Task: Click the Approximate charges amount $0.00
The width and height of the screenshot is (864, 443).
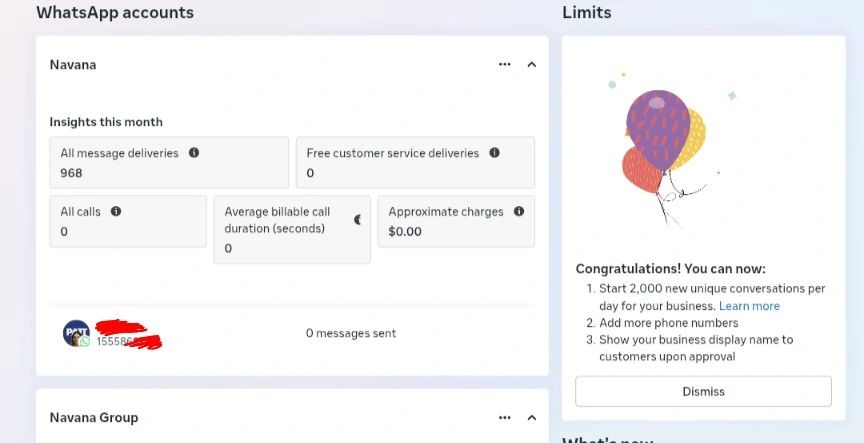Action: click(405, 231)
